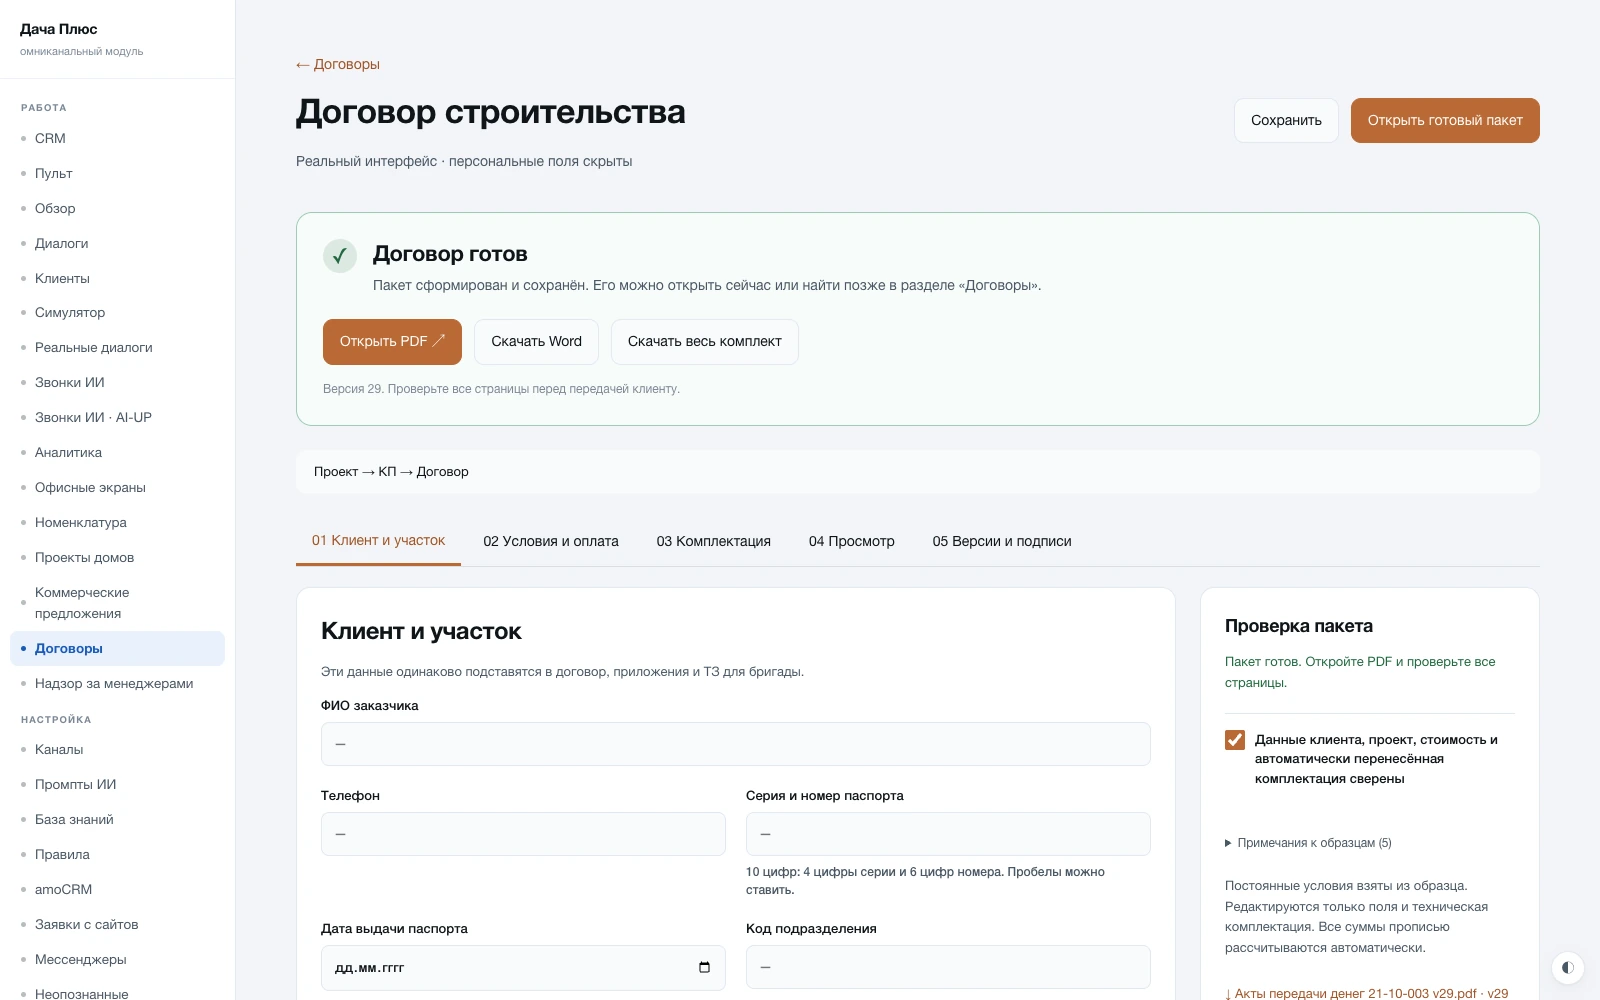Focus the ФИО заказчика input field
Screen dimensions: 1600x1000
pos(736,744)
